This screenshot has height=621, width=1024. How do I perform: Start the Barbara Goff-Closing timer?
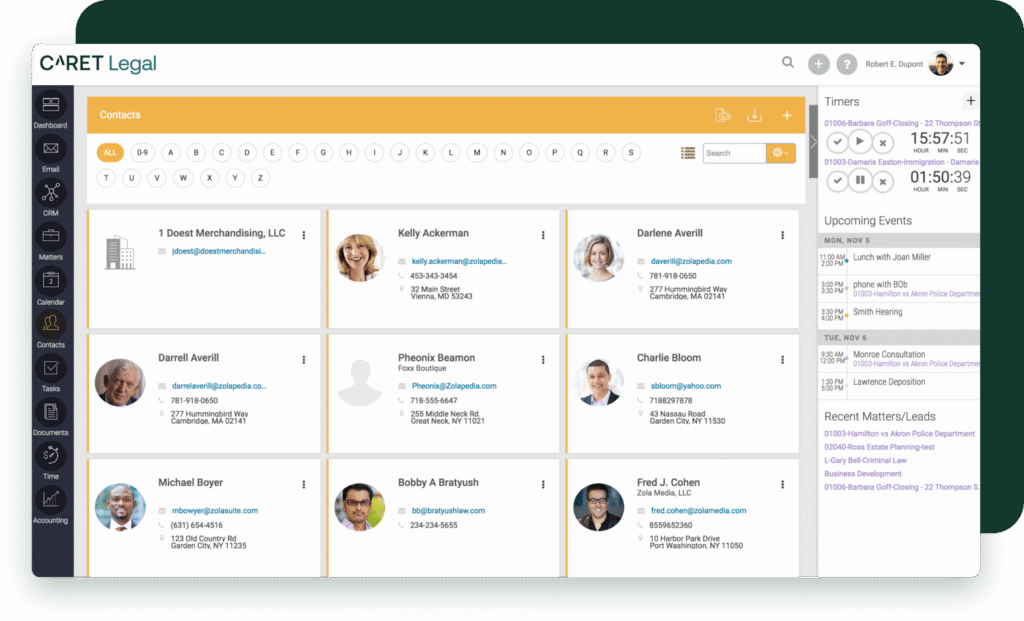[860, 141]
